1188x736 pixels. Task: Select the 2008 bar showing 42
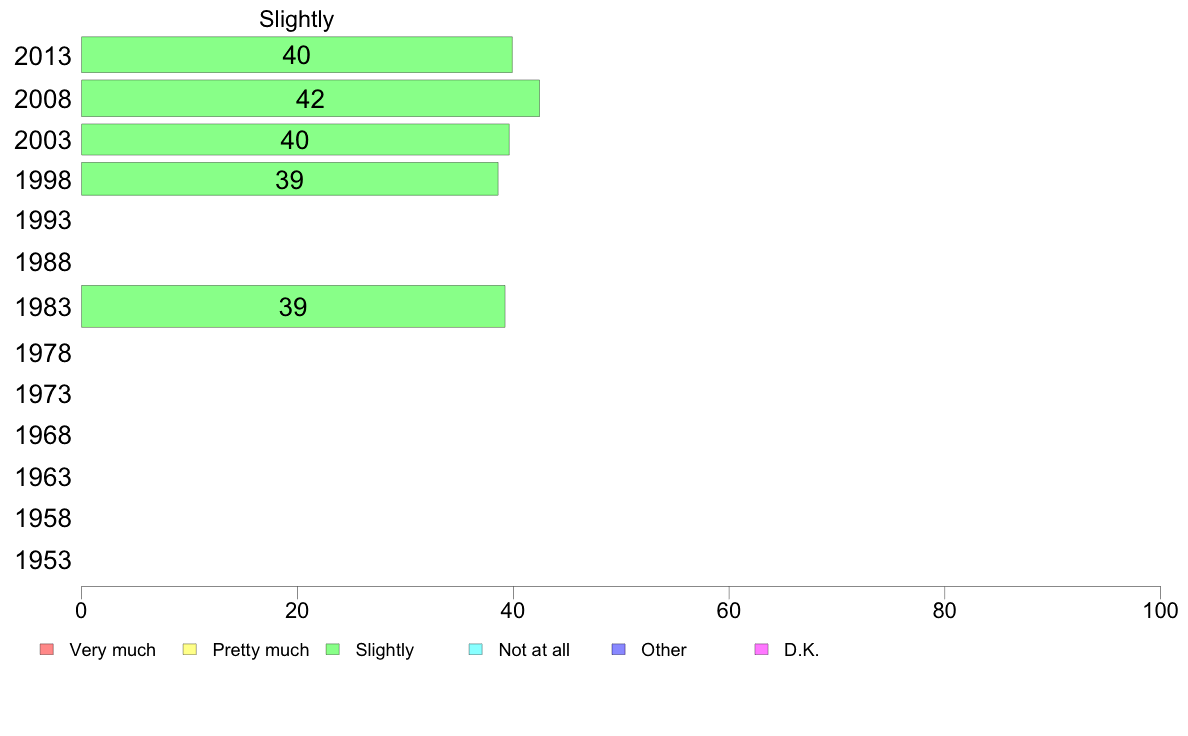click(311, 99)
